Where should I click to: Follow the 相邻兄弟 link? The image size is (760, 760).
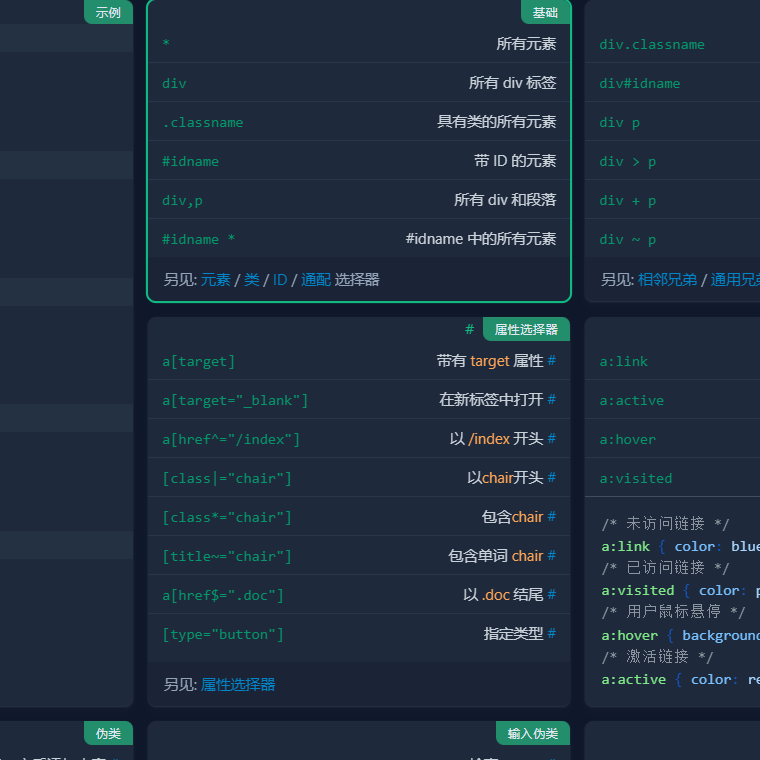click(x=667, y=280)
